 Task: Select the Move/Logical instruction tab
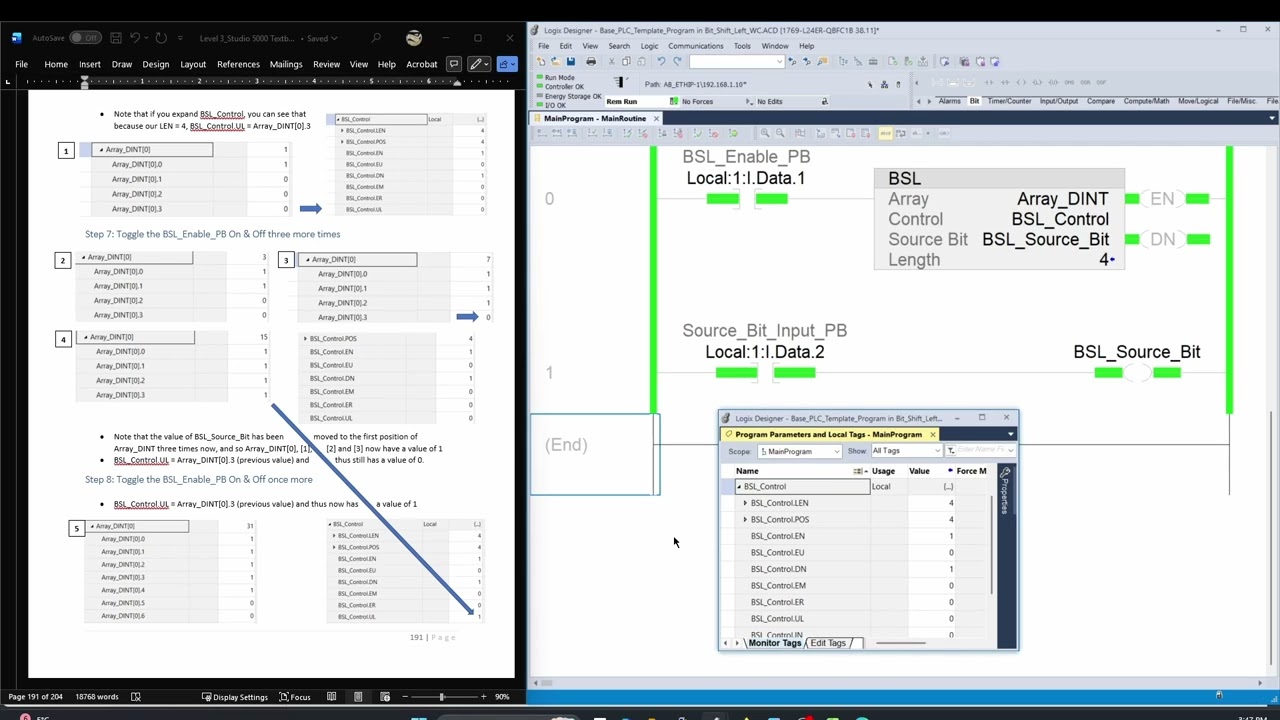point(1198,101)
